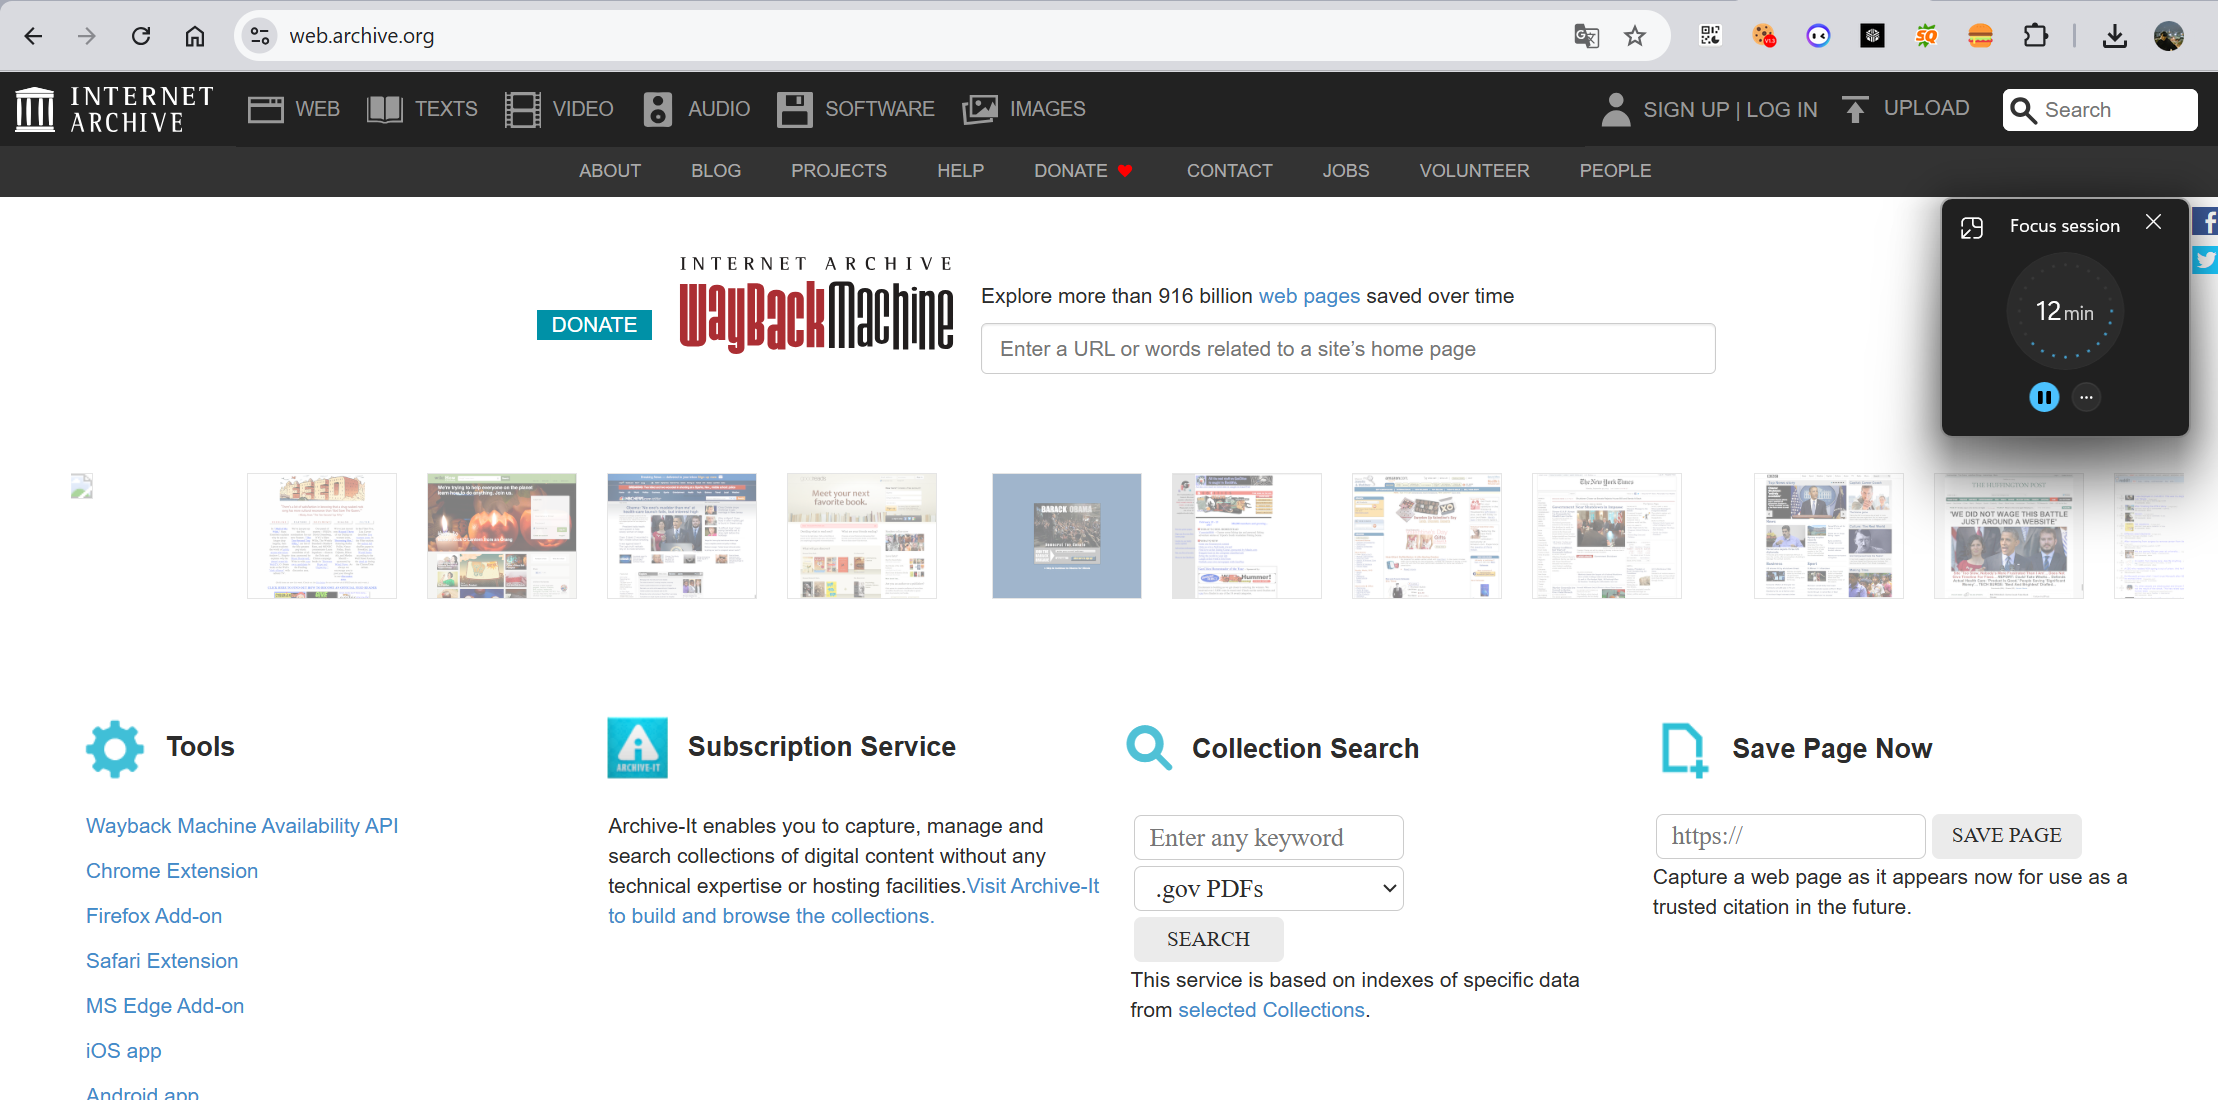The image size is (2218, 1100).
Task: Open the VIDEO collection icon
Action: tap(522, 108)
